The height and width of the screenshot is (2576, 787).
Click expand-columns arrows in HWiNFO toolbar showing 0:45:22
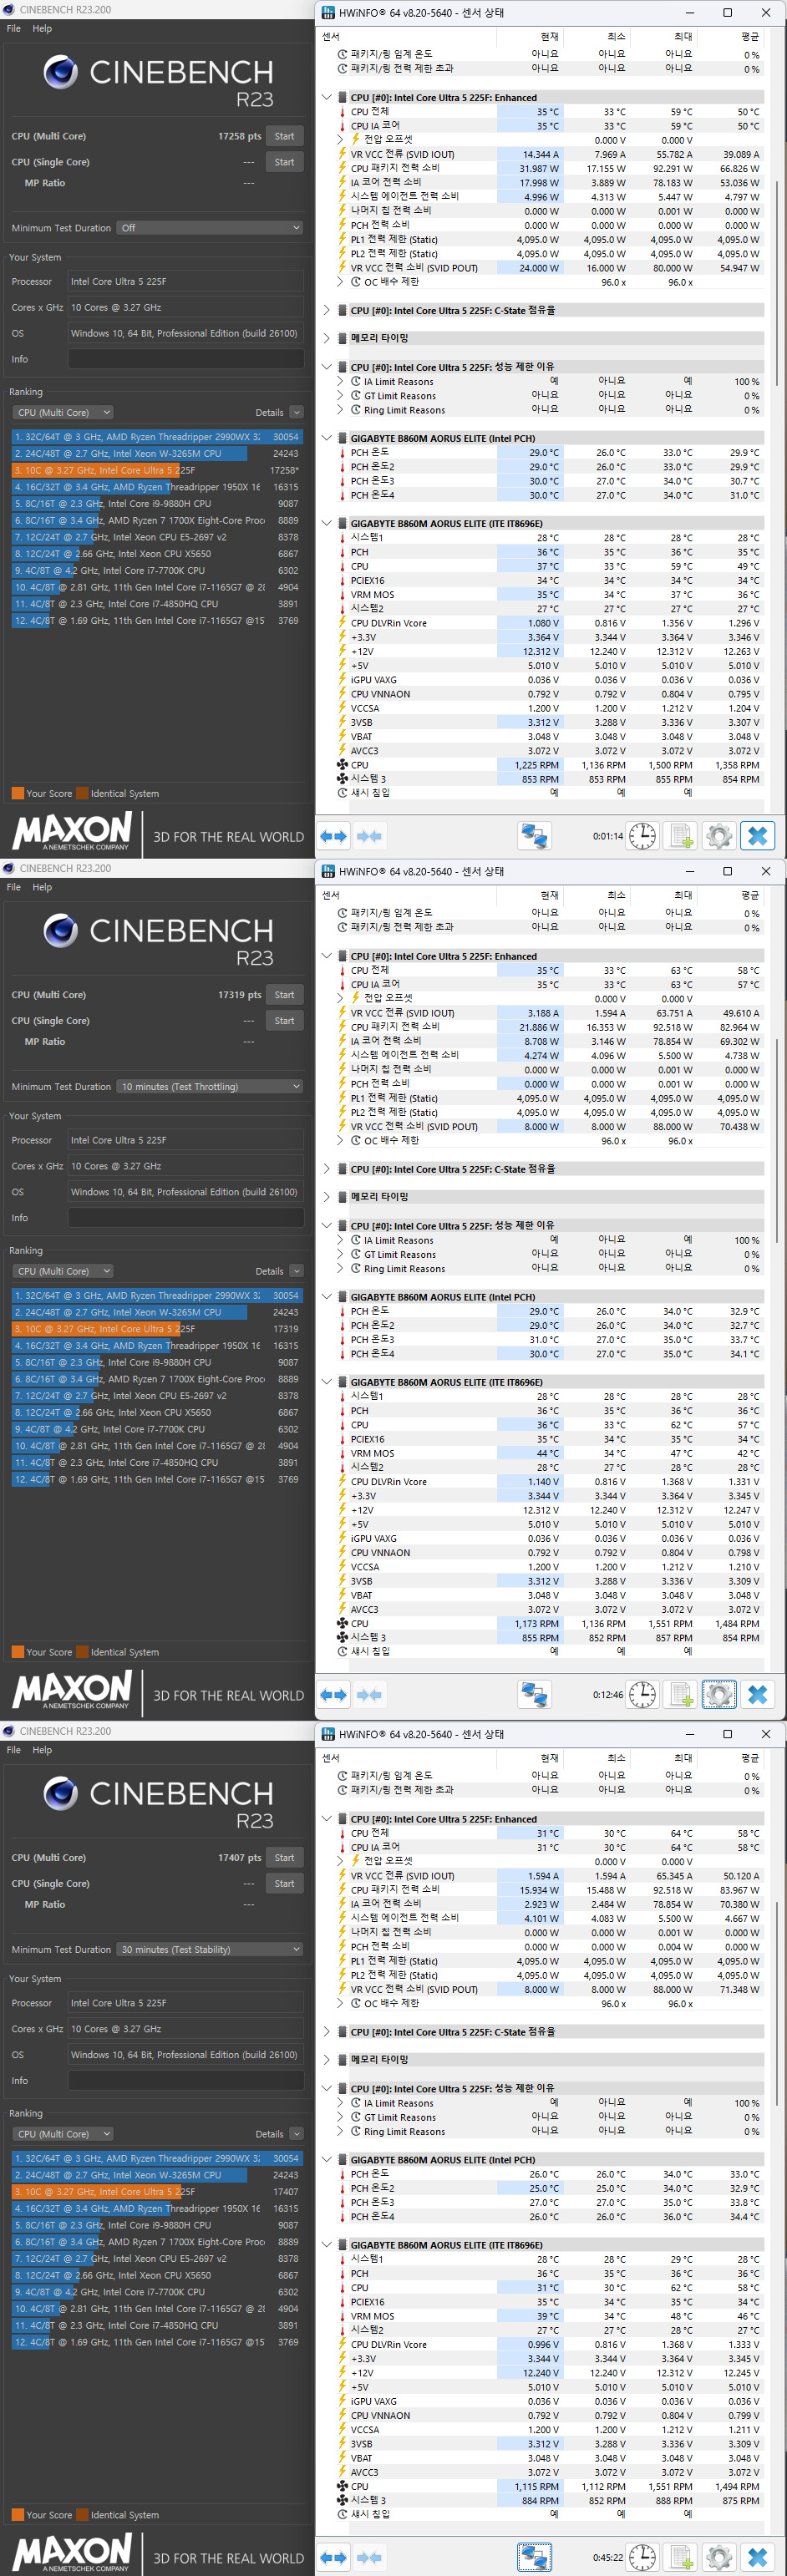tap(333, 2557)
